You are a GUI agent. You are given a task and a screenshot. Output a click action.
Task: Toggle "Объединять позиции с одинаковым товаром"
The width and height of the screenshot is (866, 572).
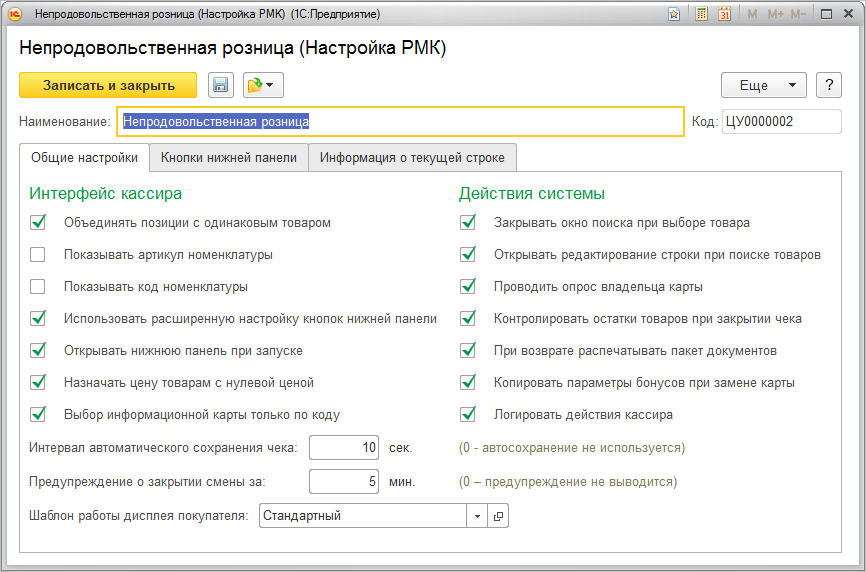pyautogui.click(x=38, y=223)
